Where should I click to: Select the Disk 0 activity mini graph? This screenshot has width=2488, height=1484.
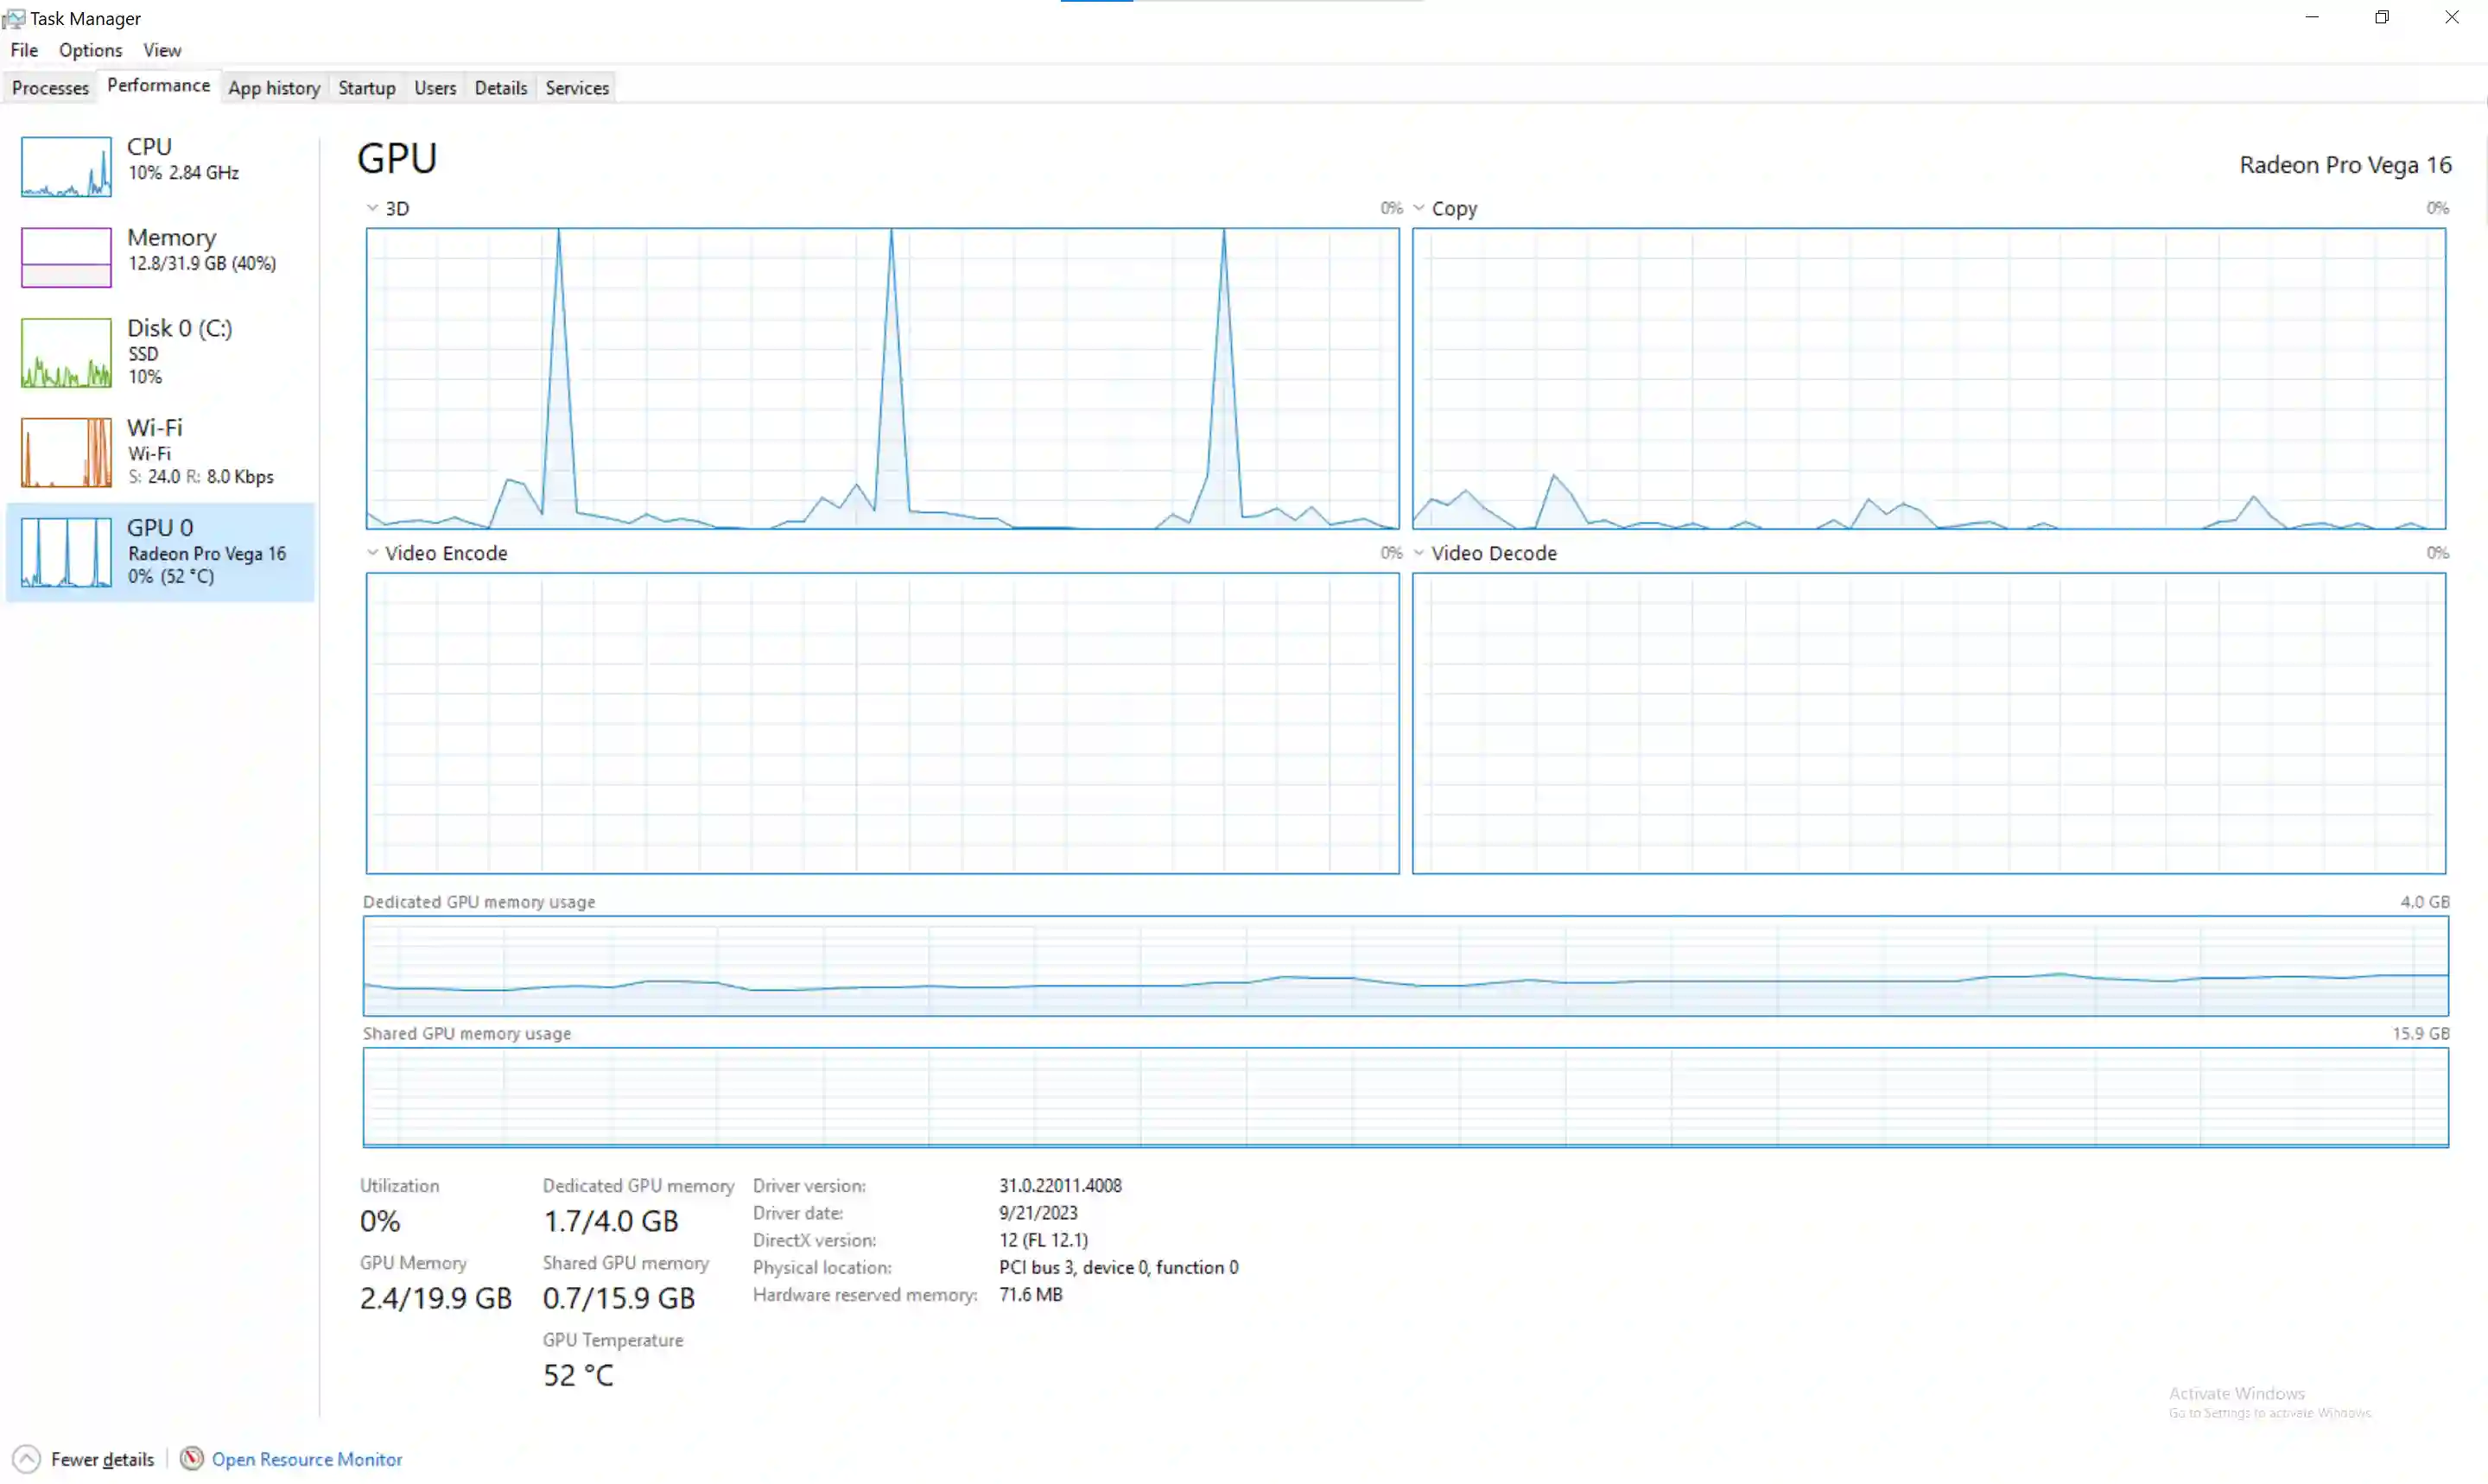(x=66, y=353)
